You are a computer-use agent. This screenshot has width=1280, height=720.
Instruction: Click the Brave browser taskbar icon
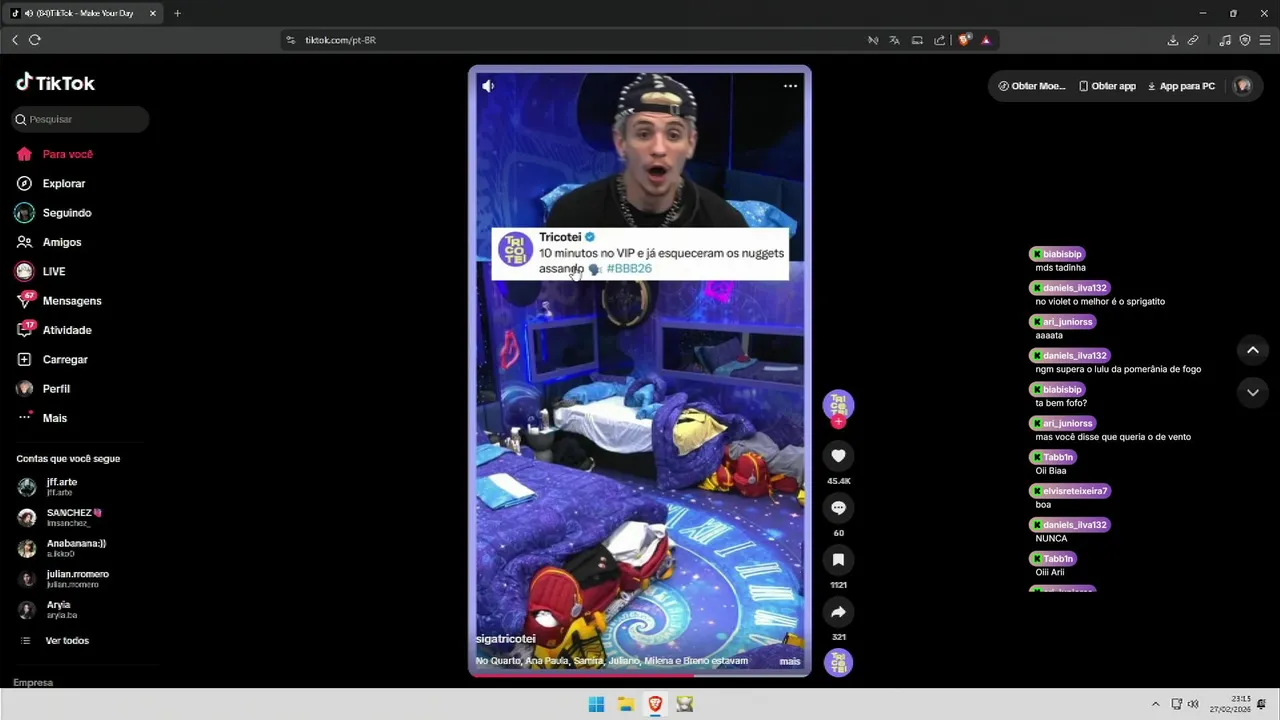click(x=655, y=704)
